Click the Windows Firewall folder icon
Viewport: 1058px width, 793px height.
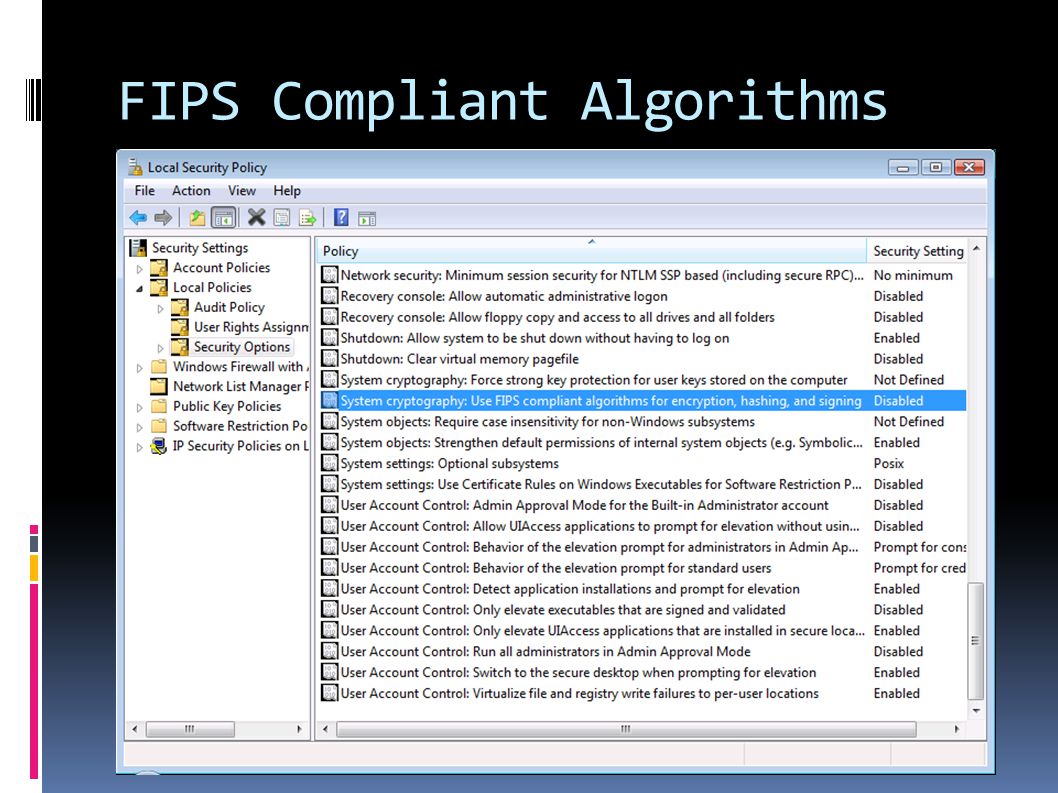(x=159, y=366)
